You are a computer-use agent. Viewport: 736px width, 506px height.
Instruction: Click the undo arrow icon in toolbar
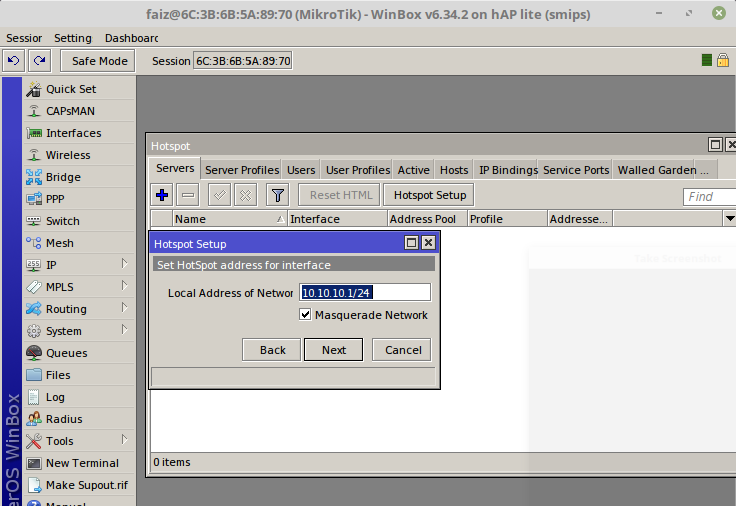click(14, 61)
